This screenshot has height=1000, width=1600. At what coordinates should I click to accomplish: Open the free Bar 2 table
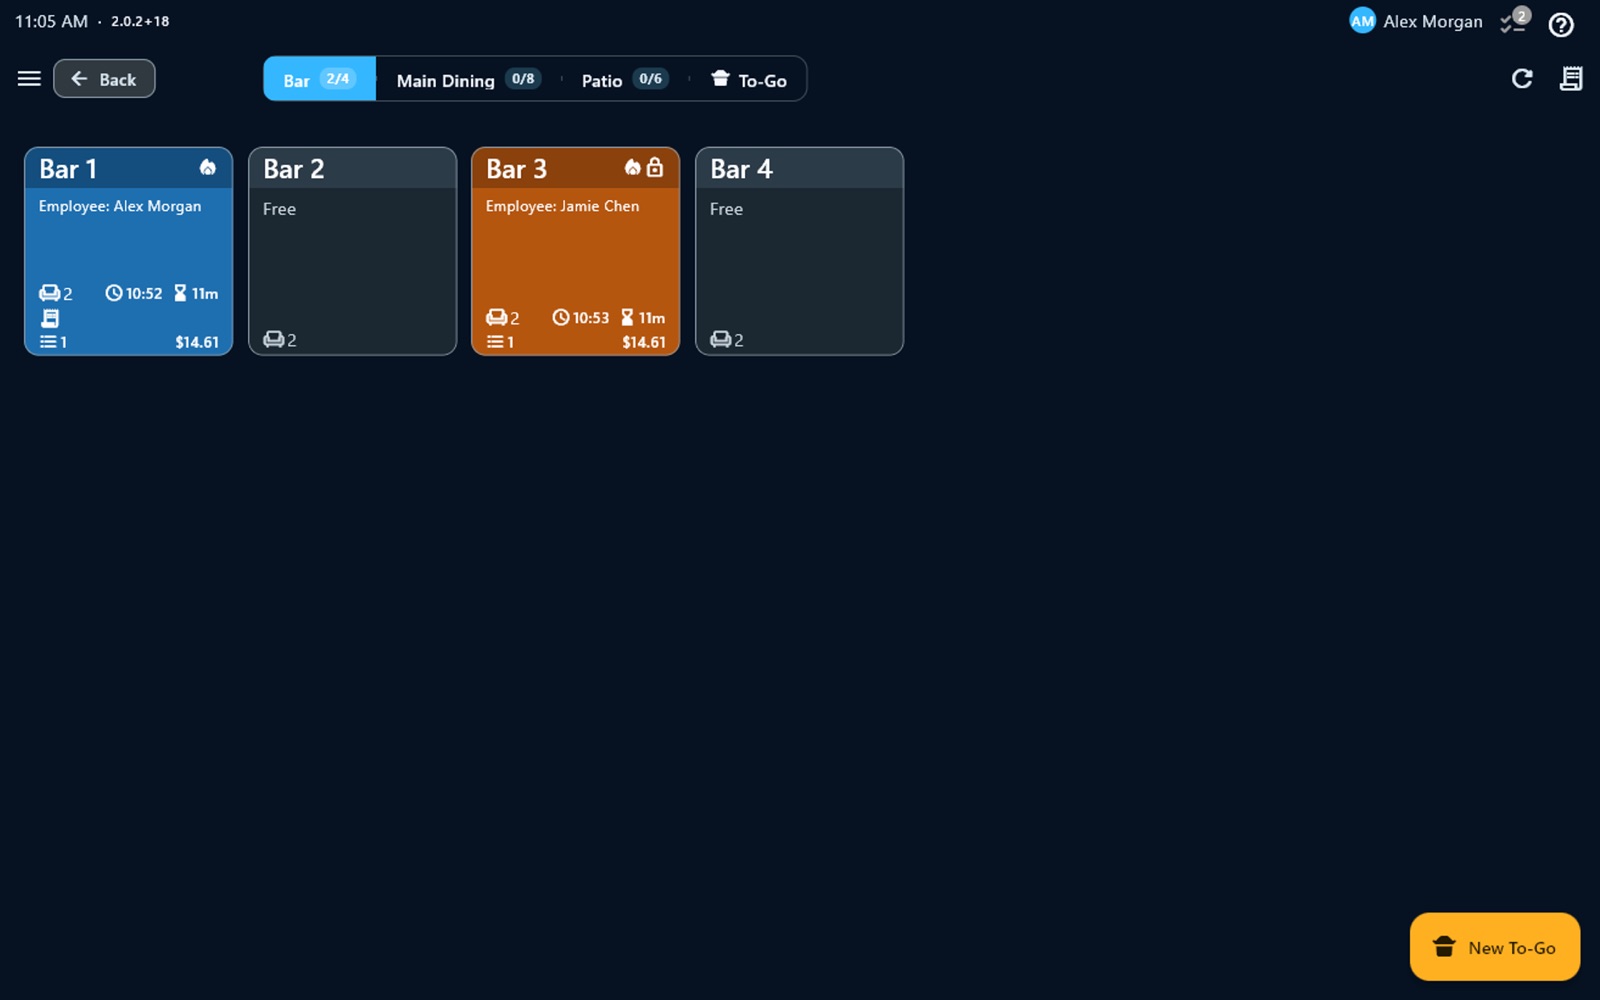click(x=352, y=251)
